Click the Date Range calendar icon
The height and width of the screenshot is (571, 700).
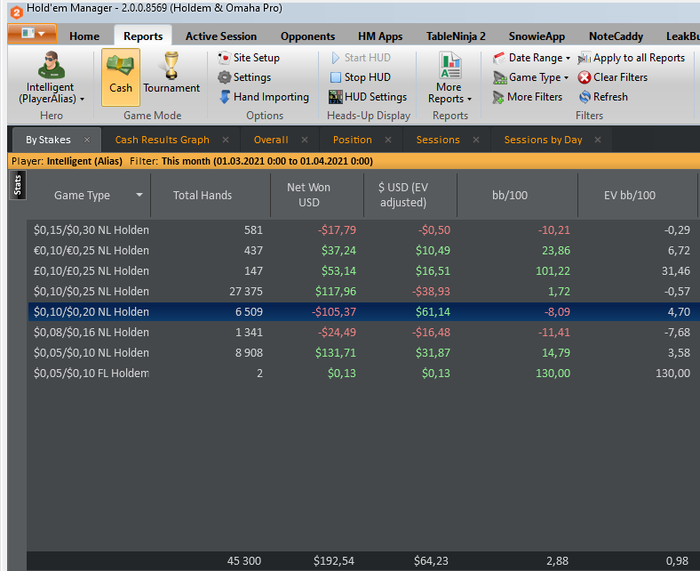[x=500, y=58]
